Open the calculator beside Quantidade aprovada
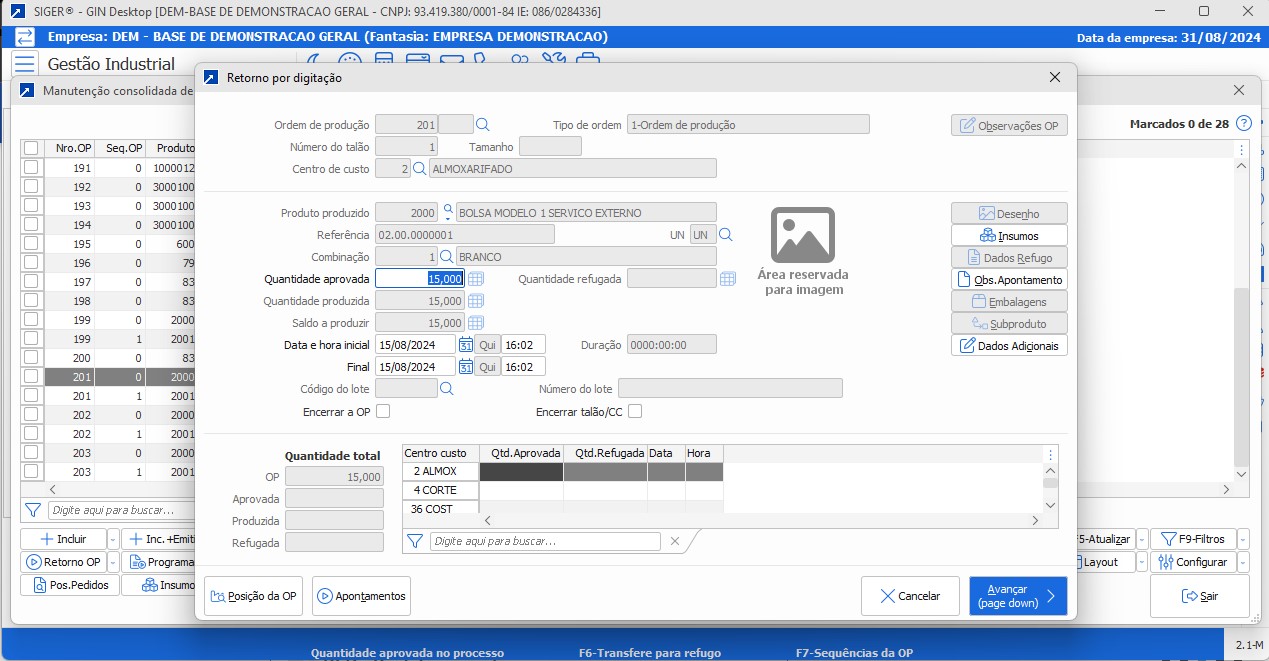The height and width of the screenshot is (661, 1269). point(476,278)
